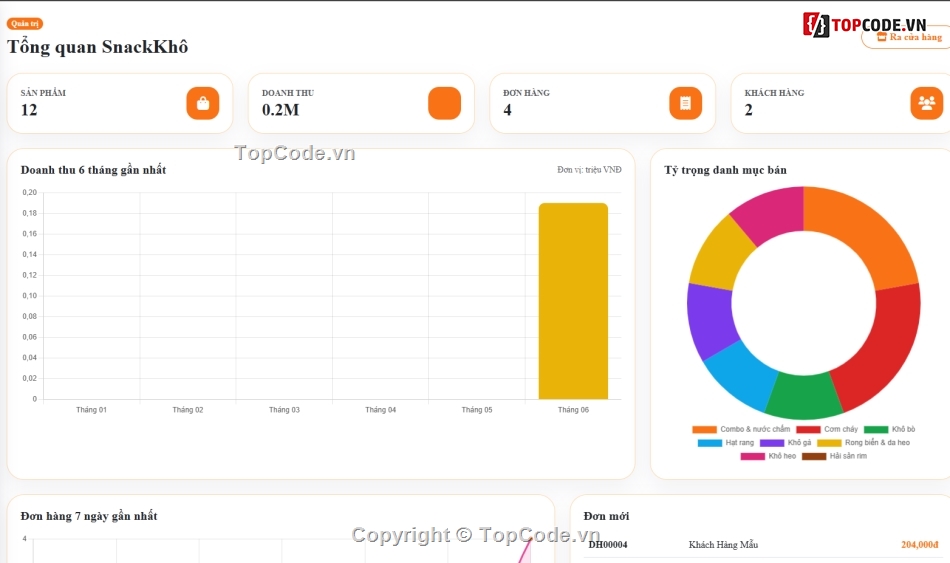Toggle Rong biển & da heo legend item
This screenshot has width=950, height=563.
[x=863, y=443]
